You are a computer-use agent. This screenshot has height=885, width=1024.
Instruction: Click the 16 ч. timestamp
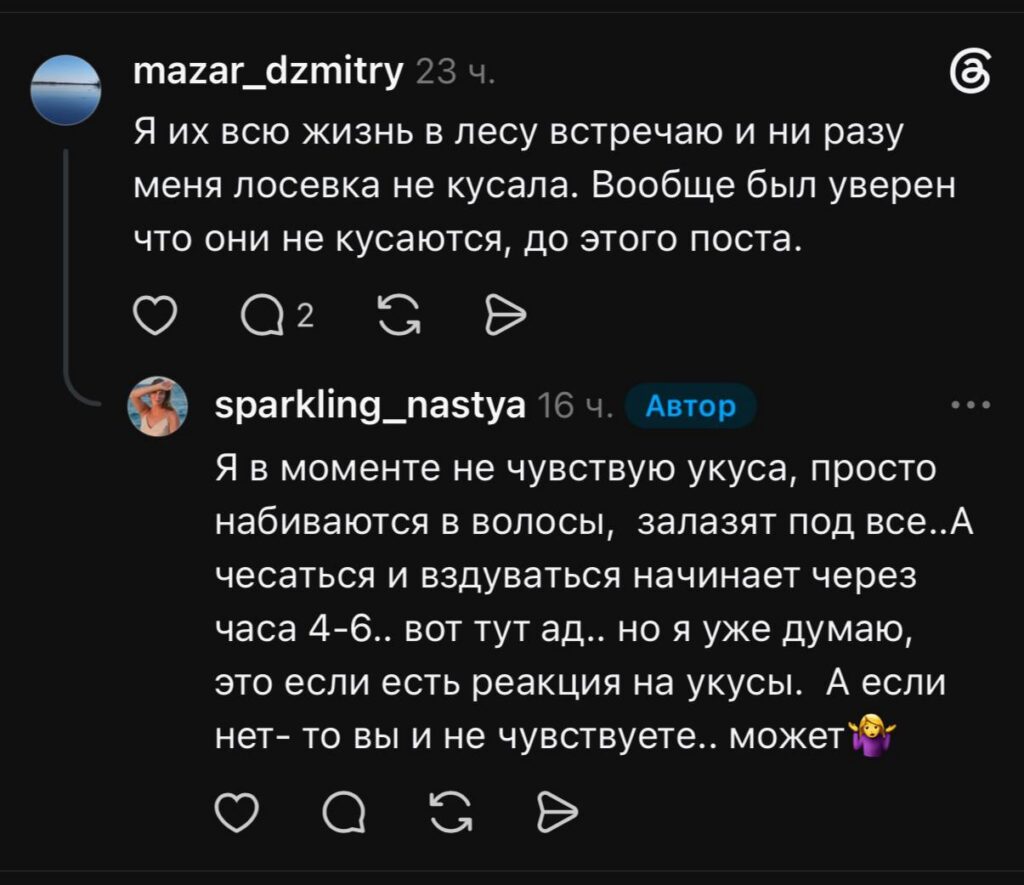(575, 406)
